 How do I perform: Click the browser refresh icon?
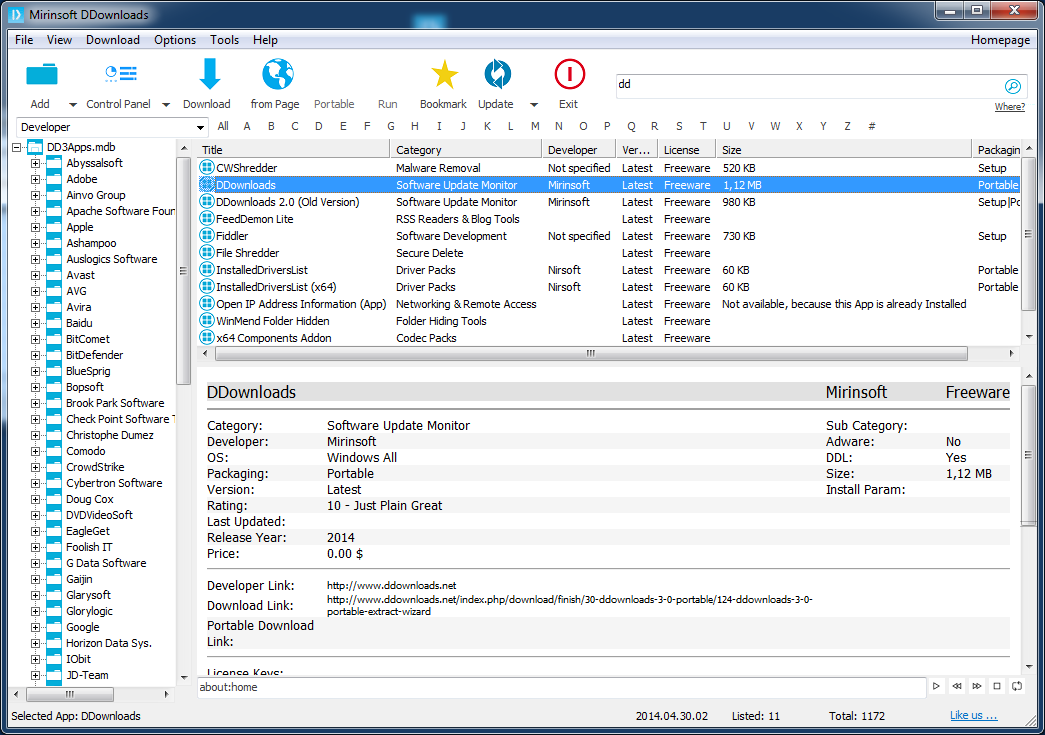tap(1017, 686)
